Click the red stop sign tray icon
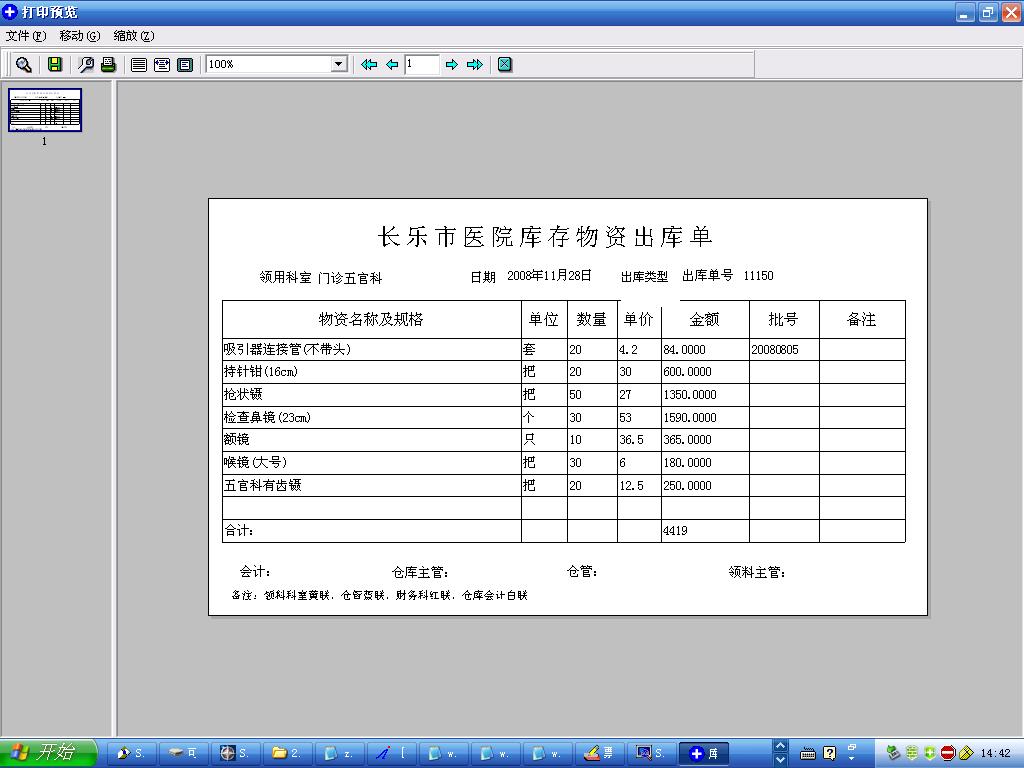This screenshot has width=1024, height=768. pyautogui.click(x=948, y=753)
